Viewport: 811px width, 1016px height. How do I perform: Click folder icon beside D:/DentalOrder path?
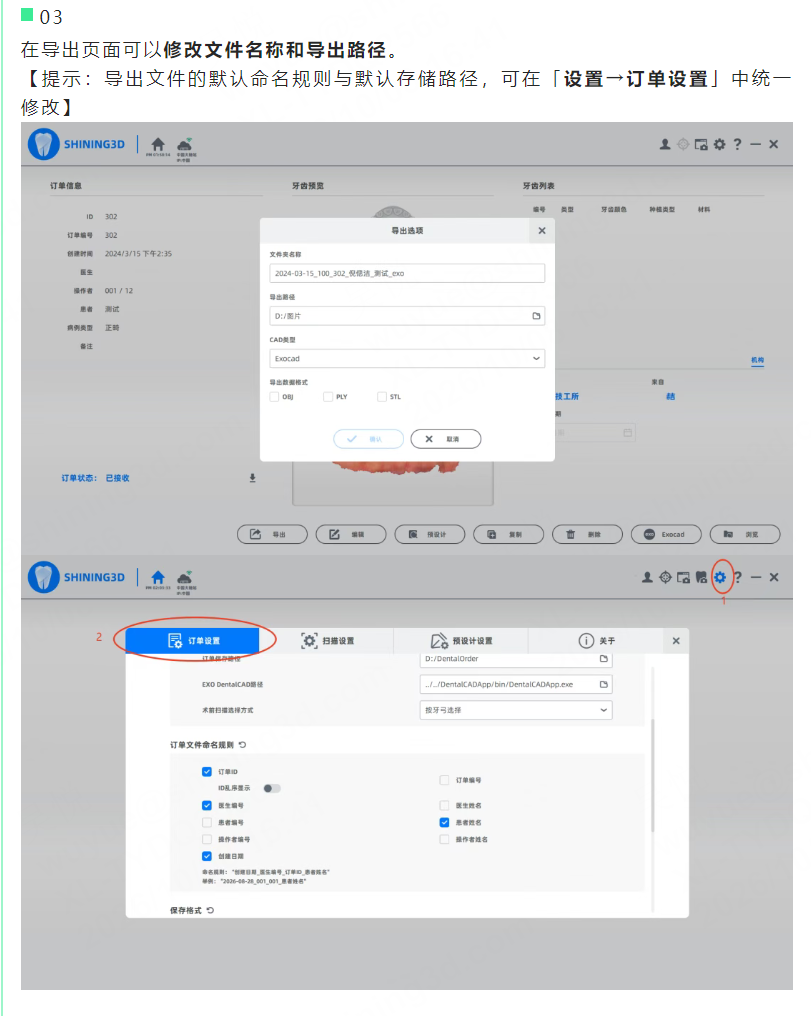[604, 658]
